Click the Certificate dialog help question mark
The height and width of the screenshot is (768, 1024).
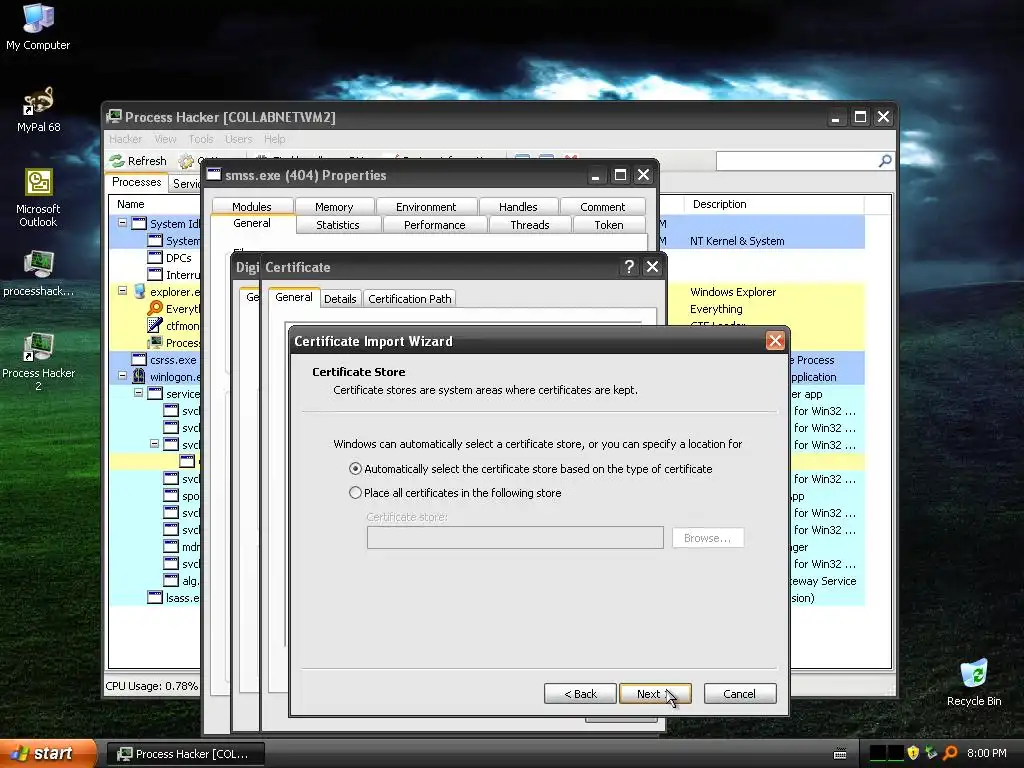click(628, 266)
